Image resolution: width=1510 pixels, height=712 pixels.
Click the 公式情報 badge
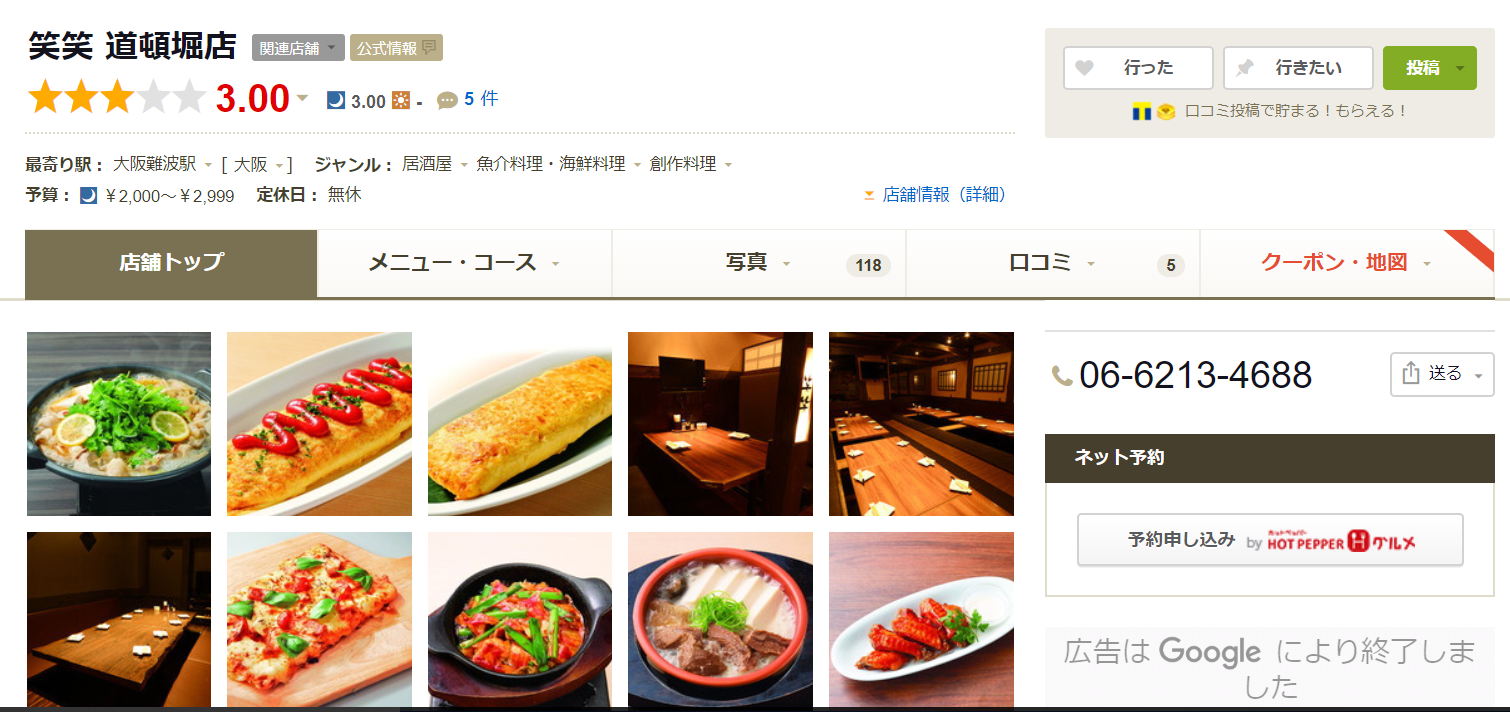pos(396,47)
